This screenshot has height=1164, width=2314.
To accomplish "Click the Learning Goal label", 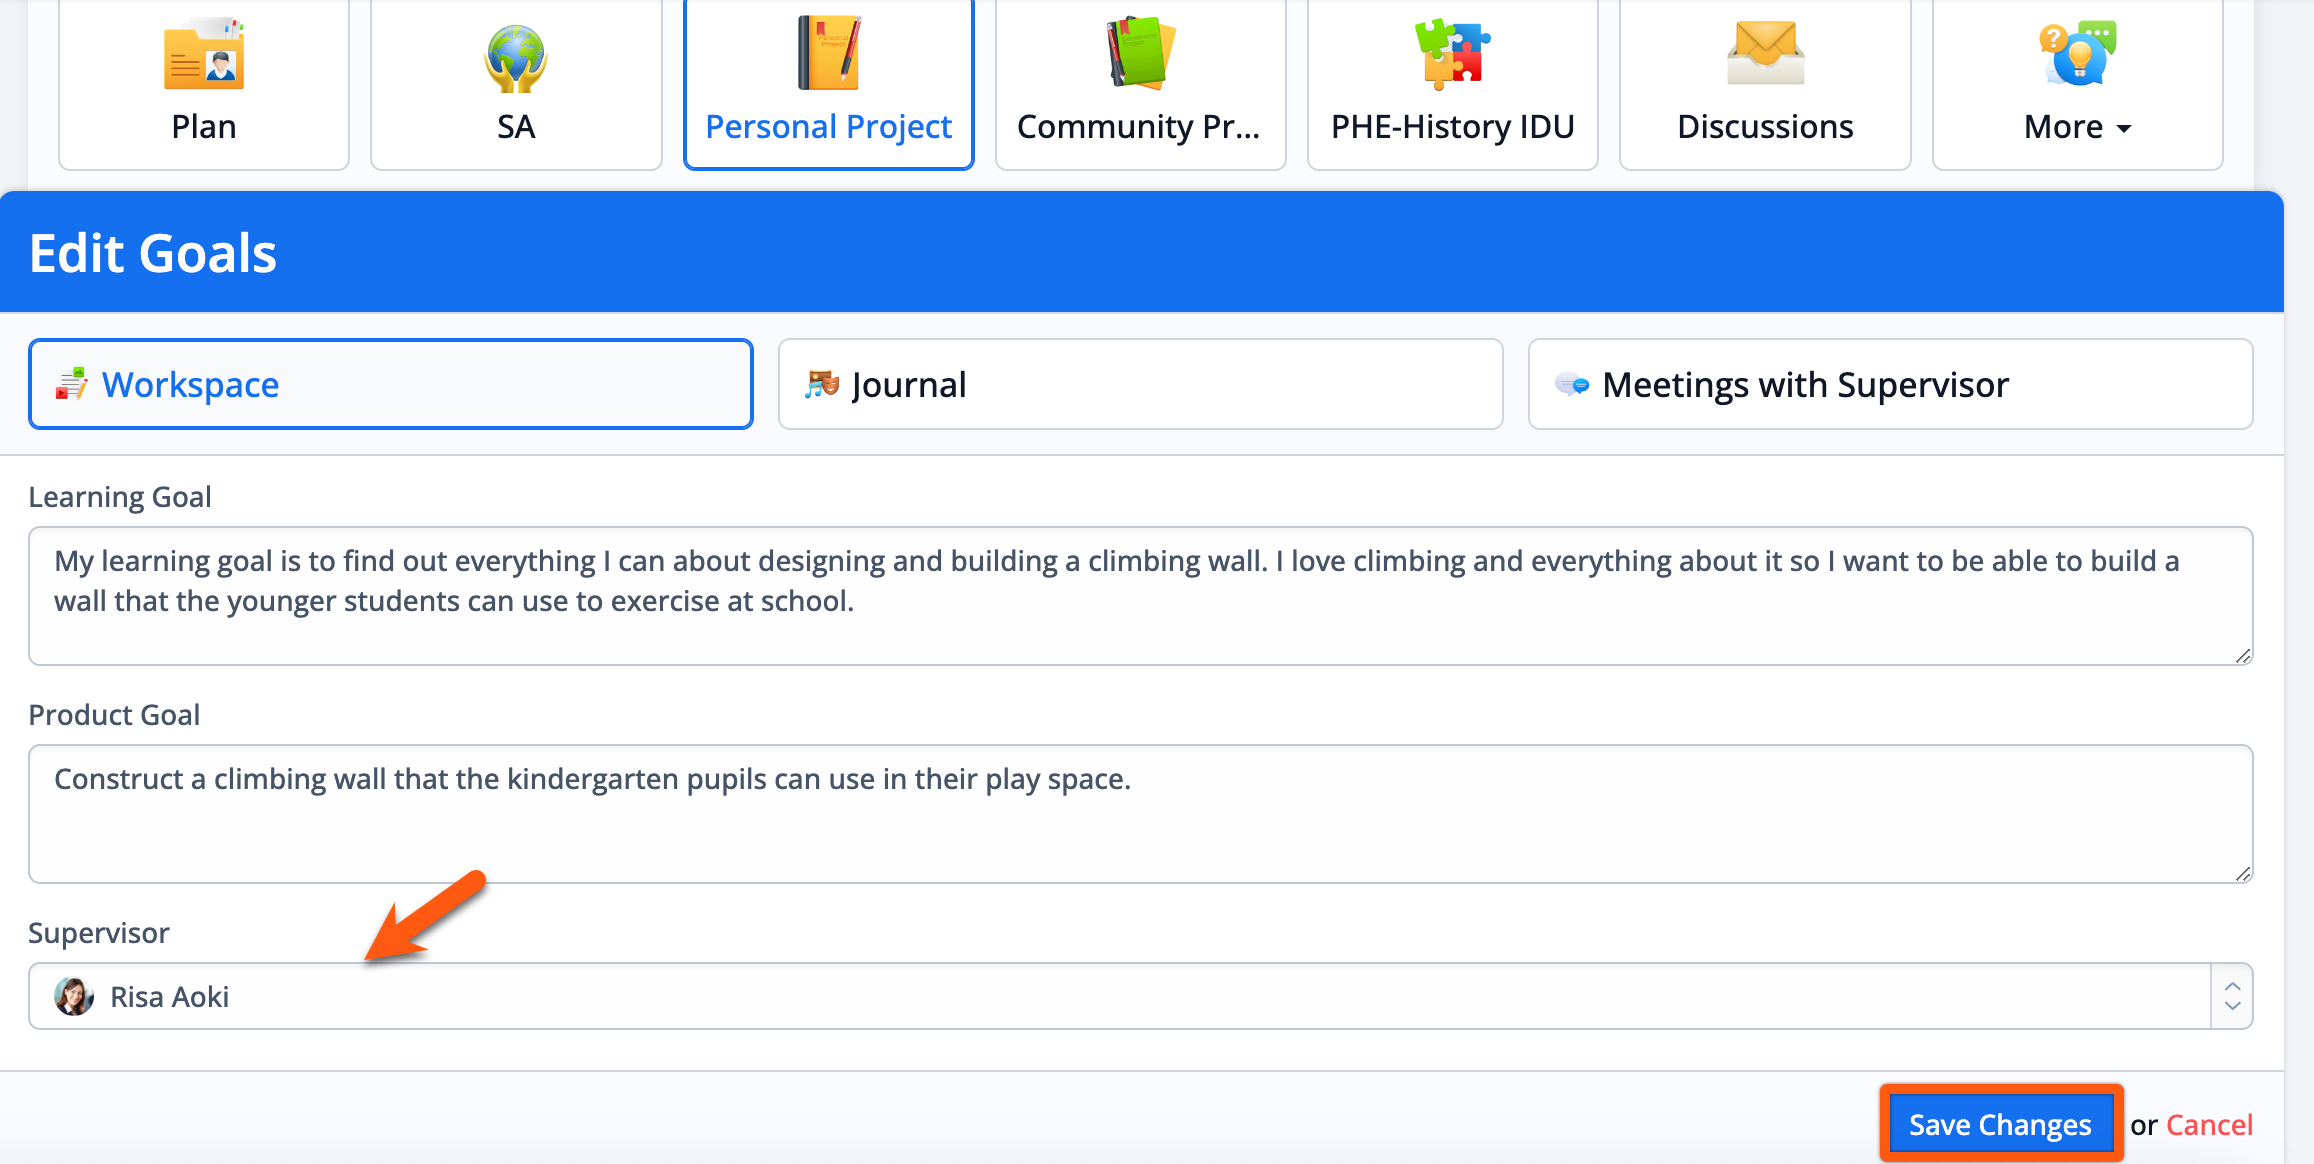I will pyautogui.click(x=120, y=497).
